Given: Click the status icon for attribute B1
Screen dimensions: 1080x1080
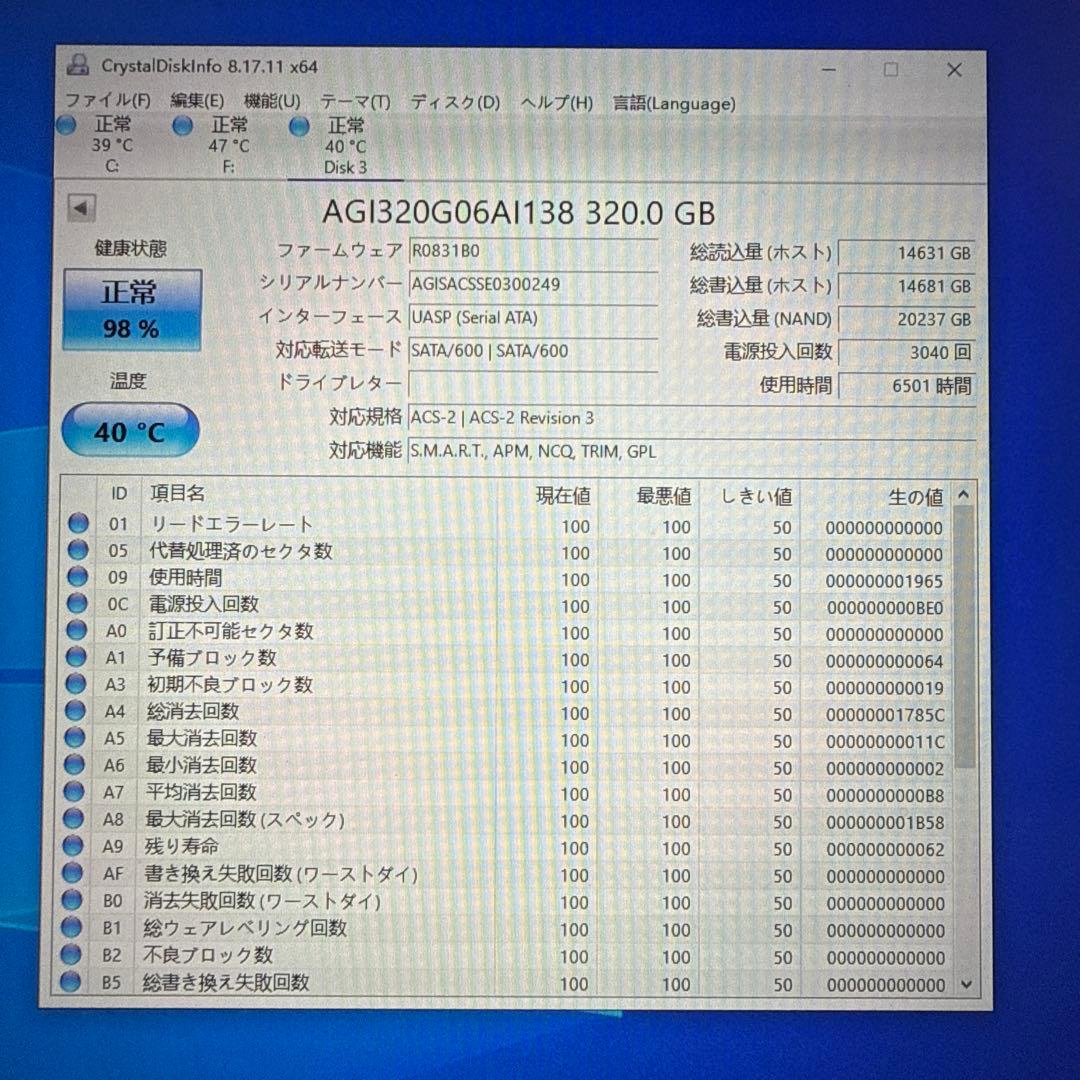Looking at the screenshot, I should (71, 927).
